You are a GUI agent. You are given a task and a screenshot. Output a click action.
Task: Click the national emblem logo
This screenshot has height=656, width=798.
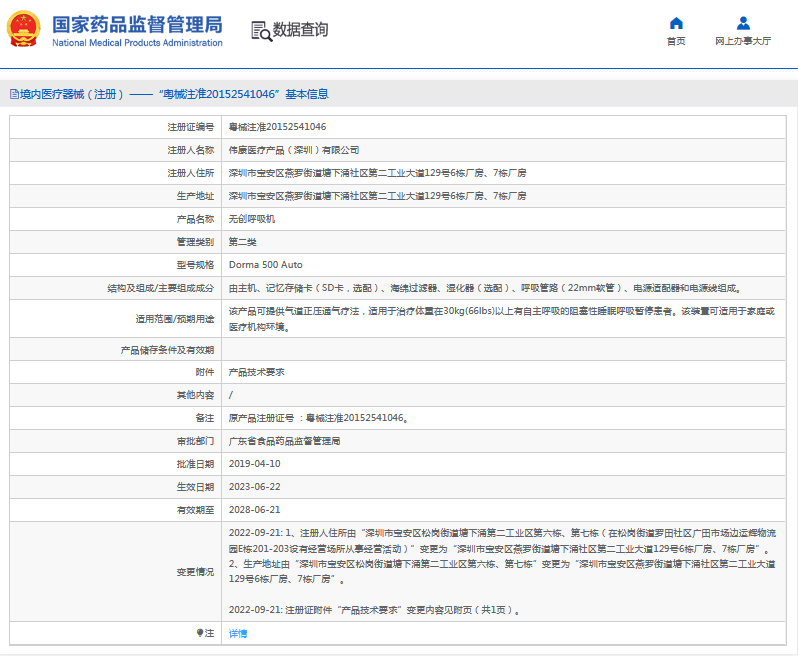click(x=23, y=29)
